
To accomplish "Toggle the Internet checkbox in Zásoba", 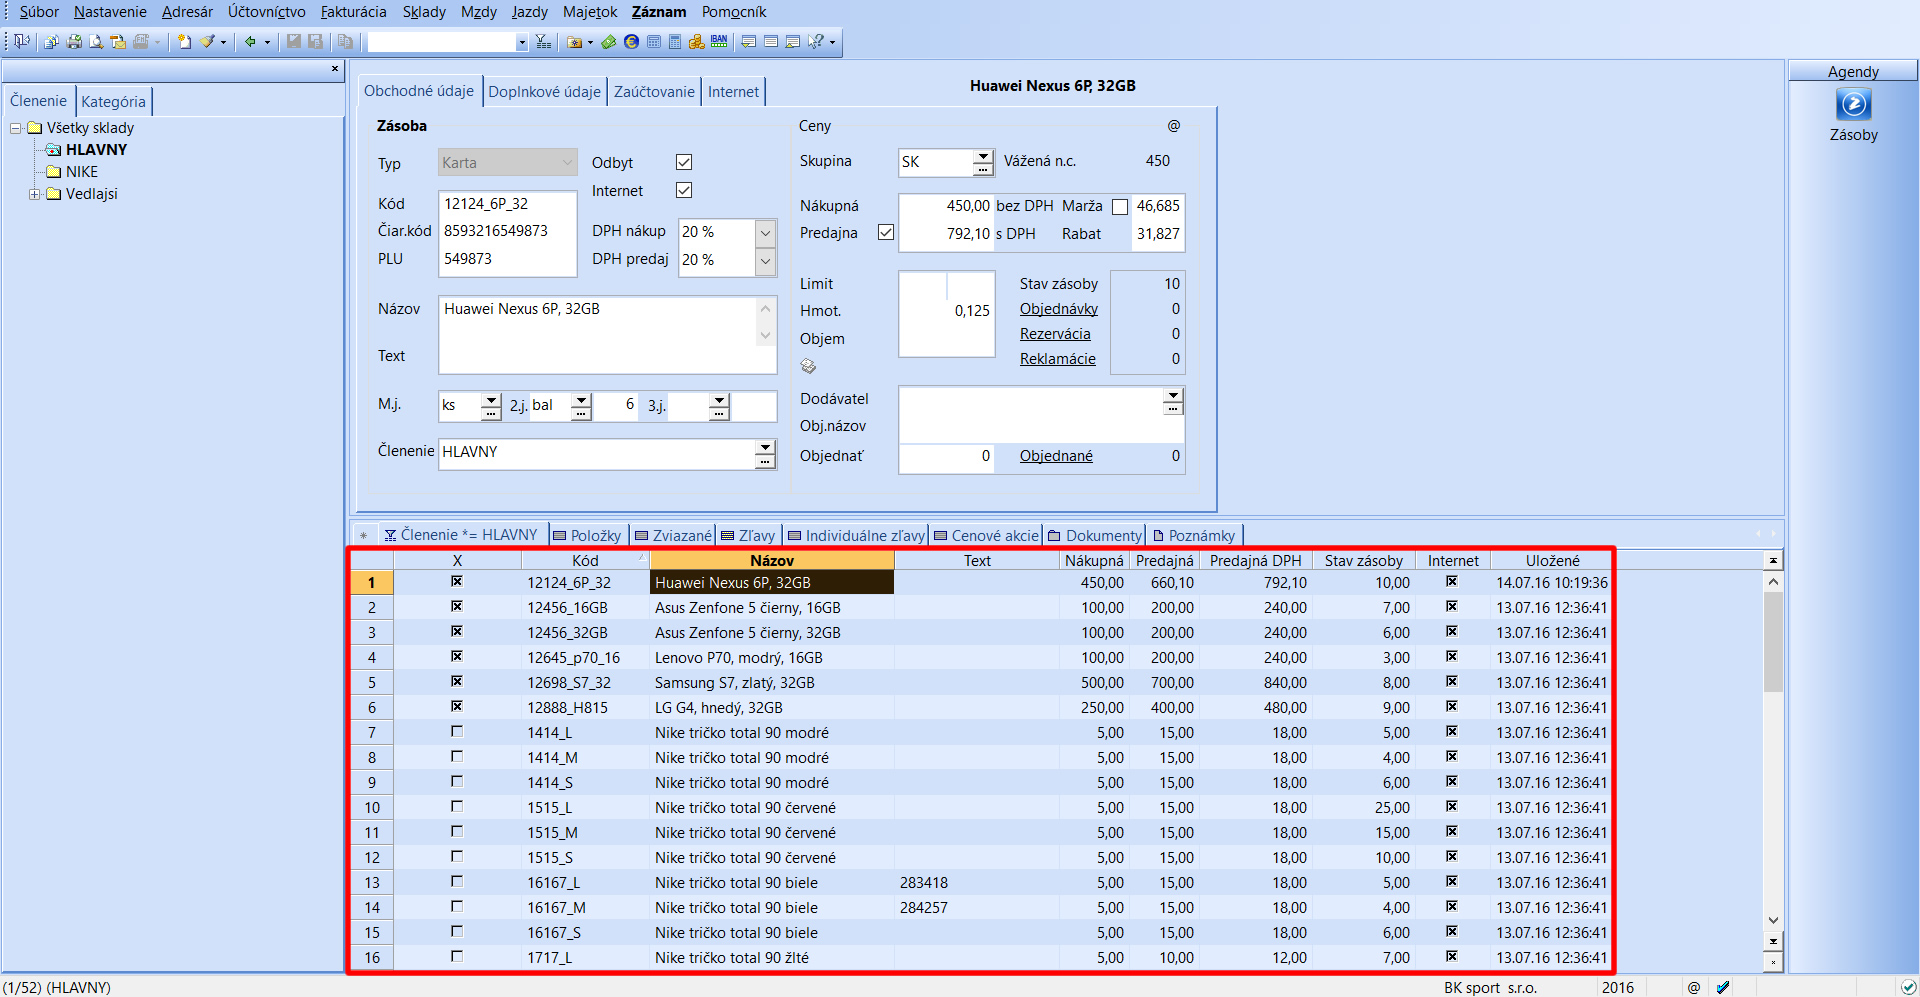I will 684,190.
